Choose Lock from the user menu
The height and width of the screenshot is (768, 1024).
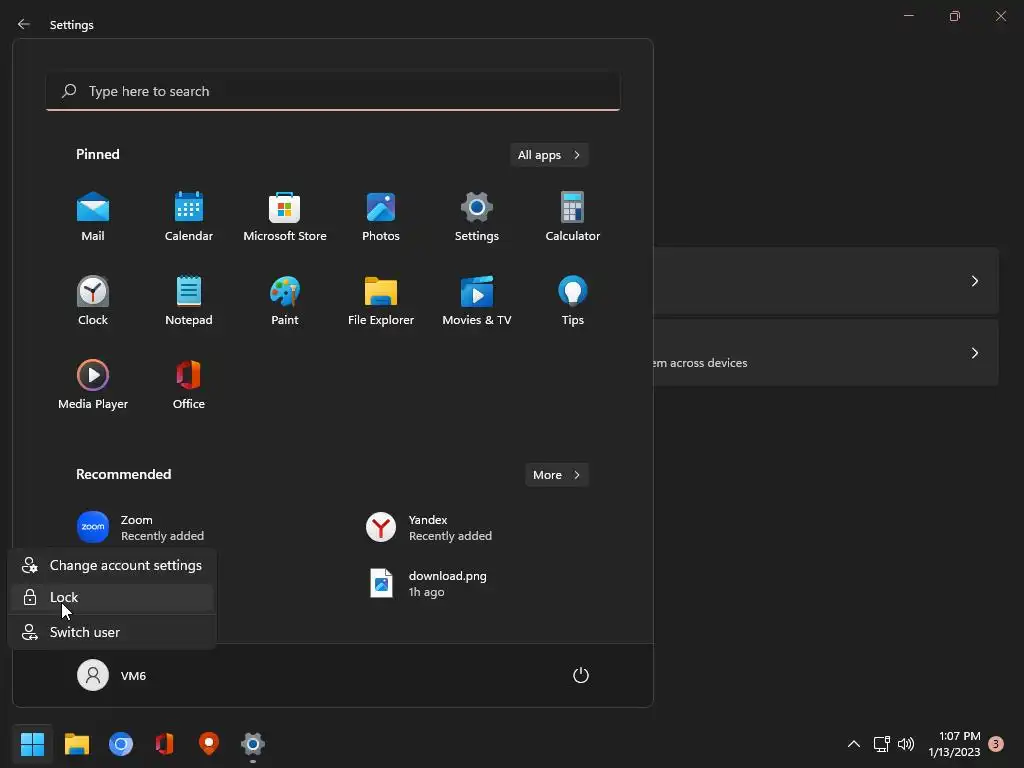[x=112, y=597]
